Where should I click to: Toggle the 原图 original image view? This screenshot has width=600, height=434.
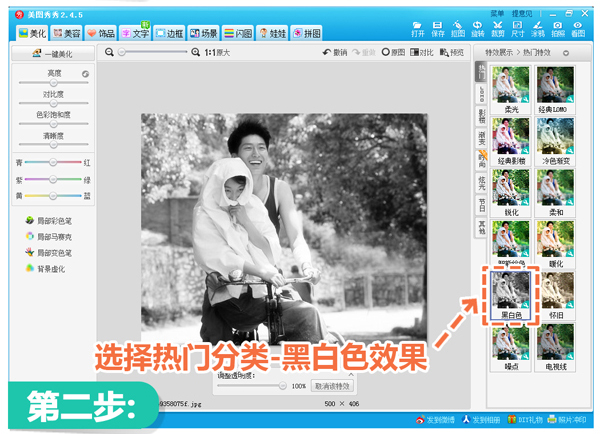(392, 52)
